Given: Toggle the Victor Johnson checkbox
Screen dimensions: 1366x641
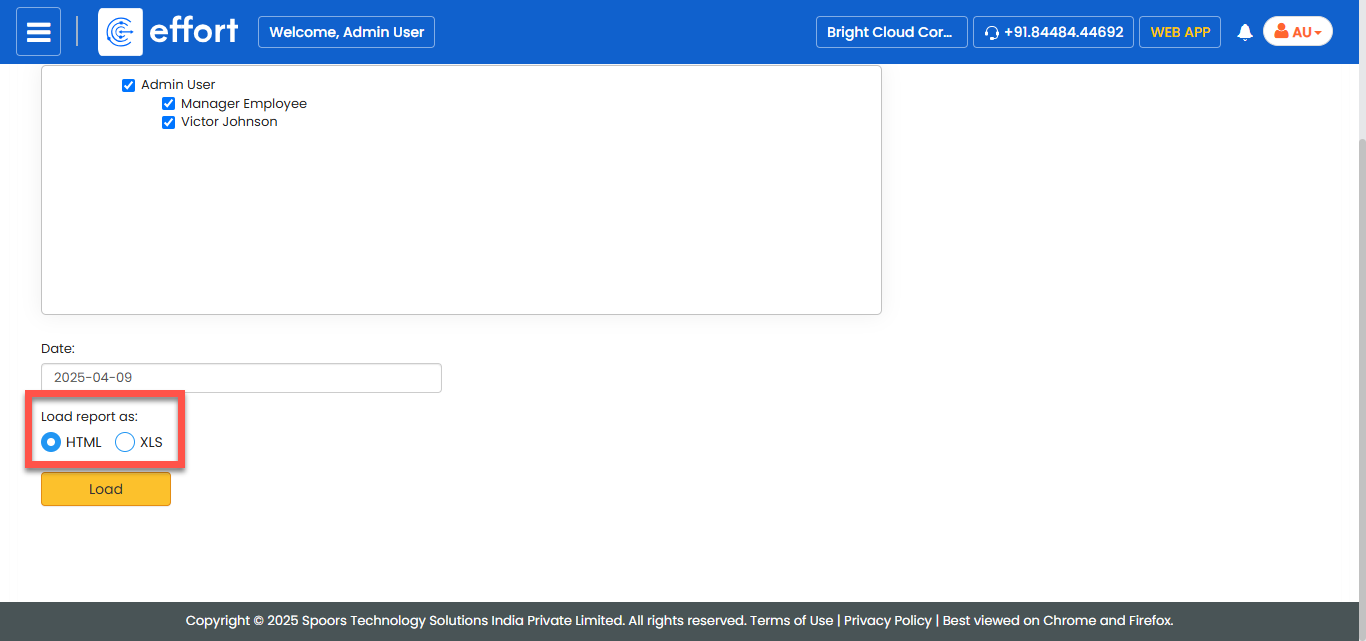Looking at the screenshot, I should click(168, 122).
